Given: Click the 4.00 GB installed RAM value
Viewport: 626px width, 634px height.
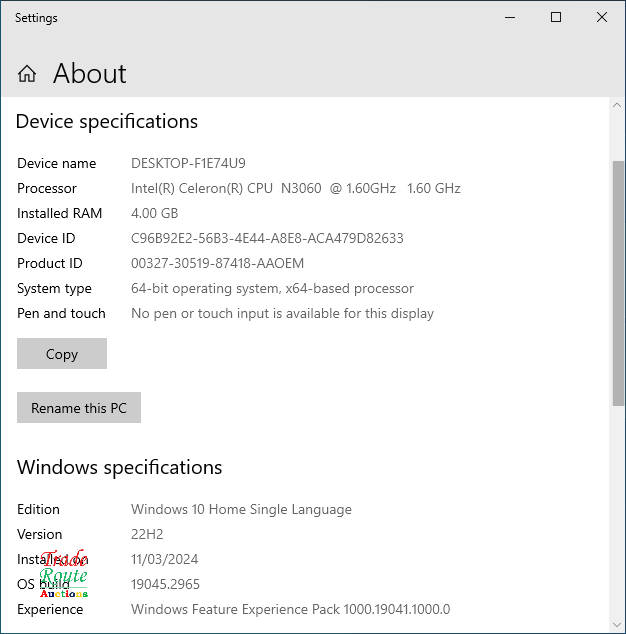Looking at the screenshot, I should [154, 213].
